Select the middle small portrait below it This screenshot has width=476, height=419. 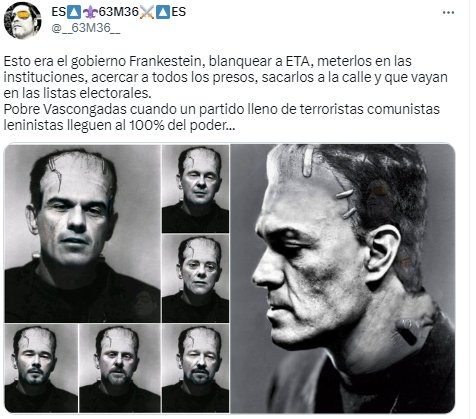195,278
